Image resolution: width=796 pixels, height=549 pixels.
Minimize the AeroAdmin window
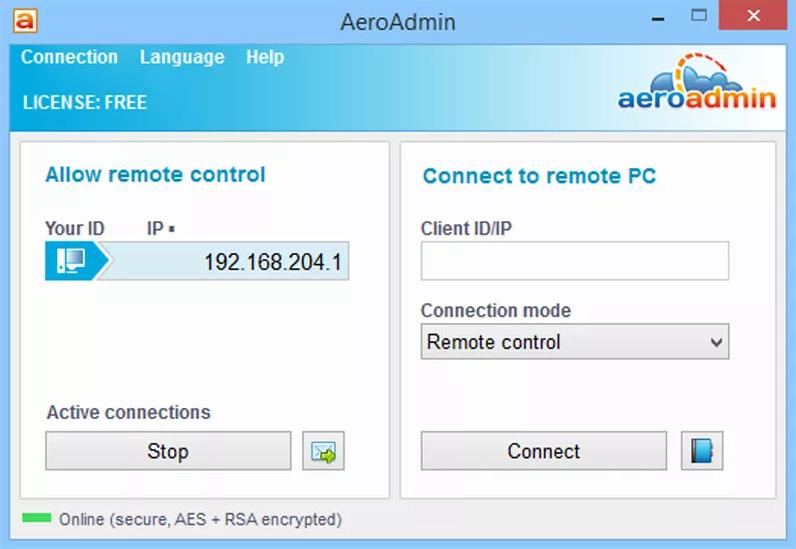[x=658, y=18]
